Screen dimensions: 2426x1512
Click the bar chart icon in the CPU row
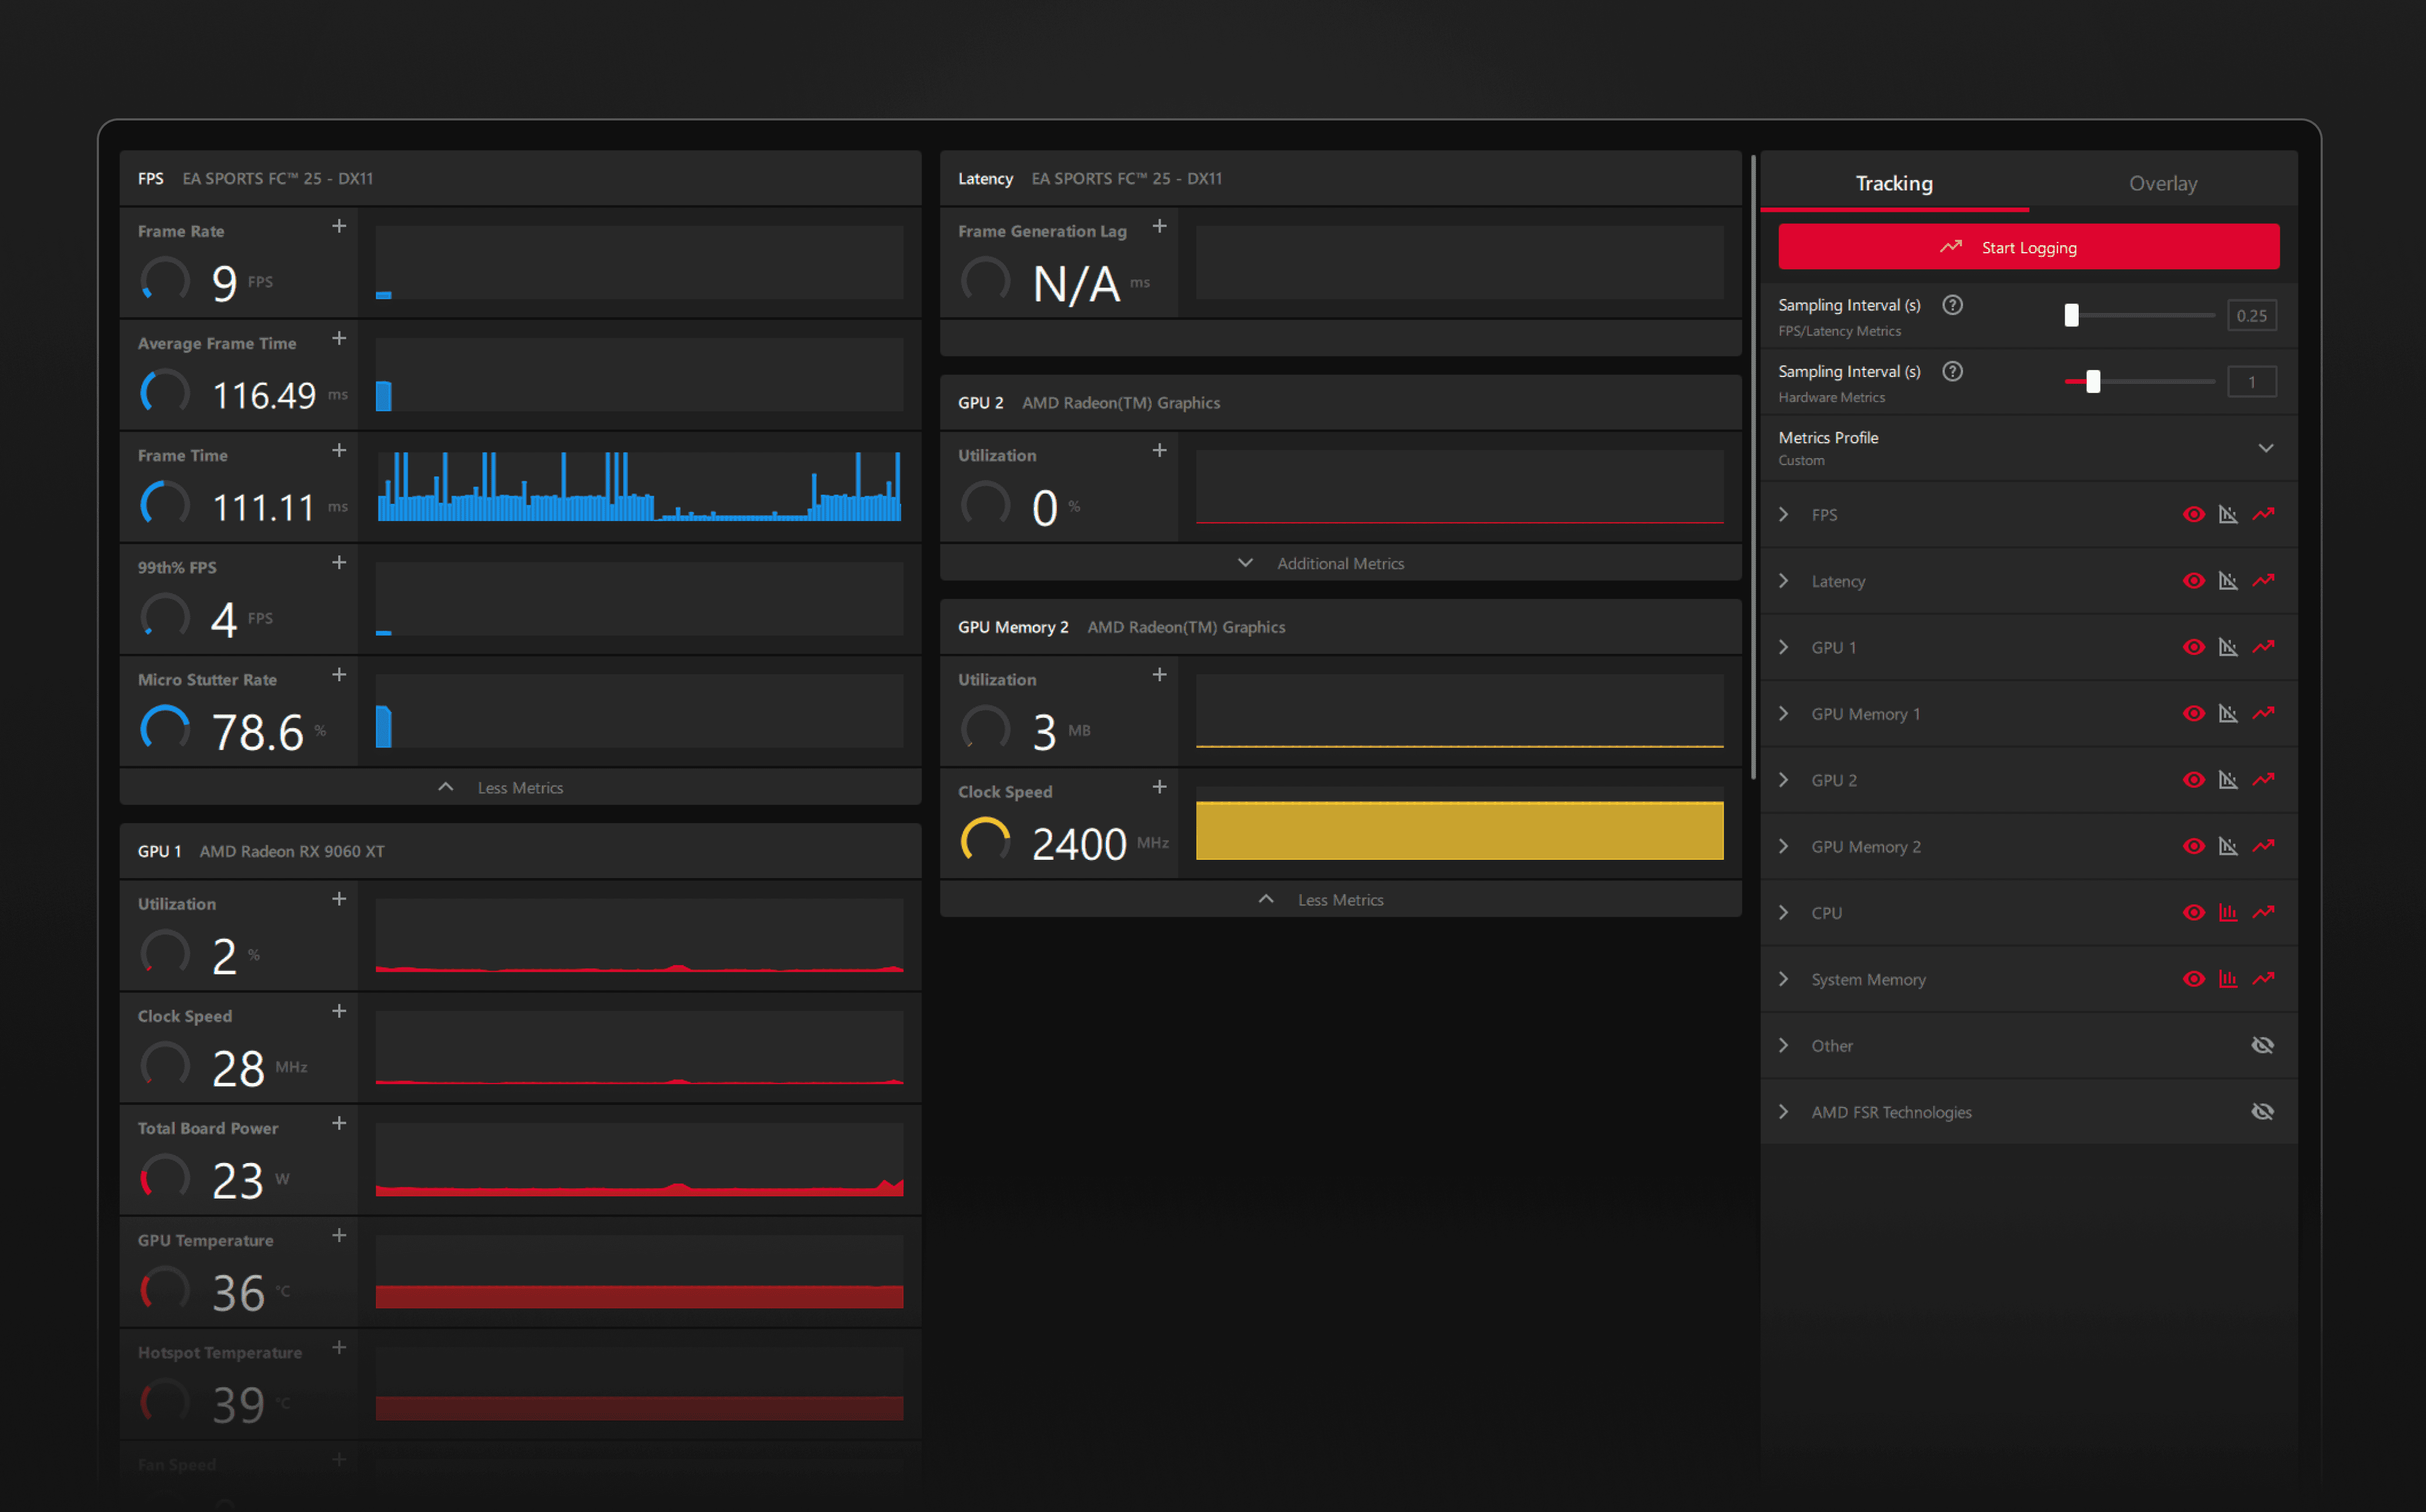click(2228, 912)
